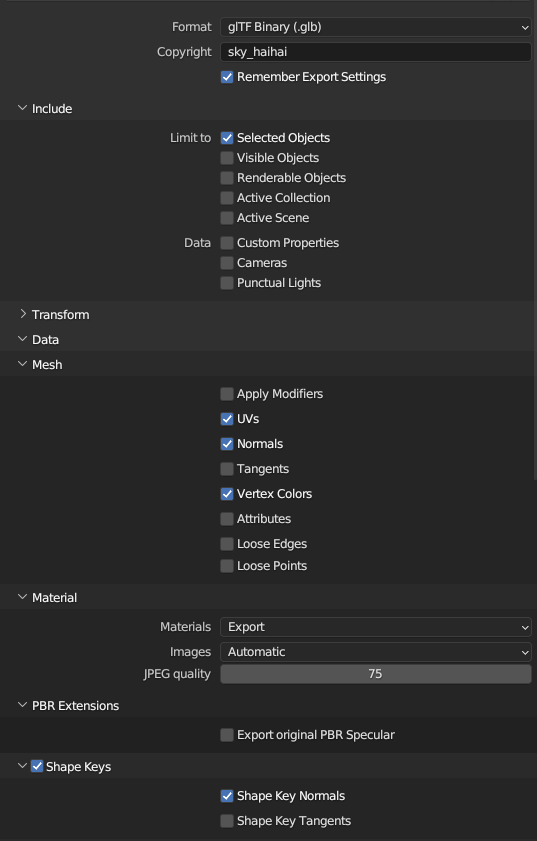Collapse the Data section arrow
Viewport: 537px width, 841px height.
coord(23,339)
